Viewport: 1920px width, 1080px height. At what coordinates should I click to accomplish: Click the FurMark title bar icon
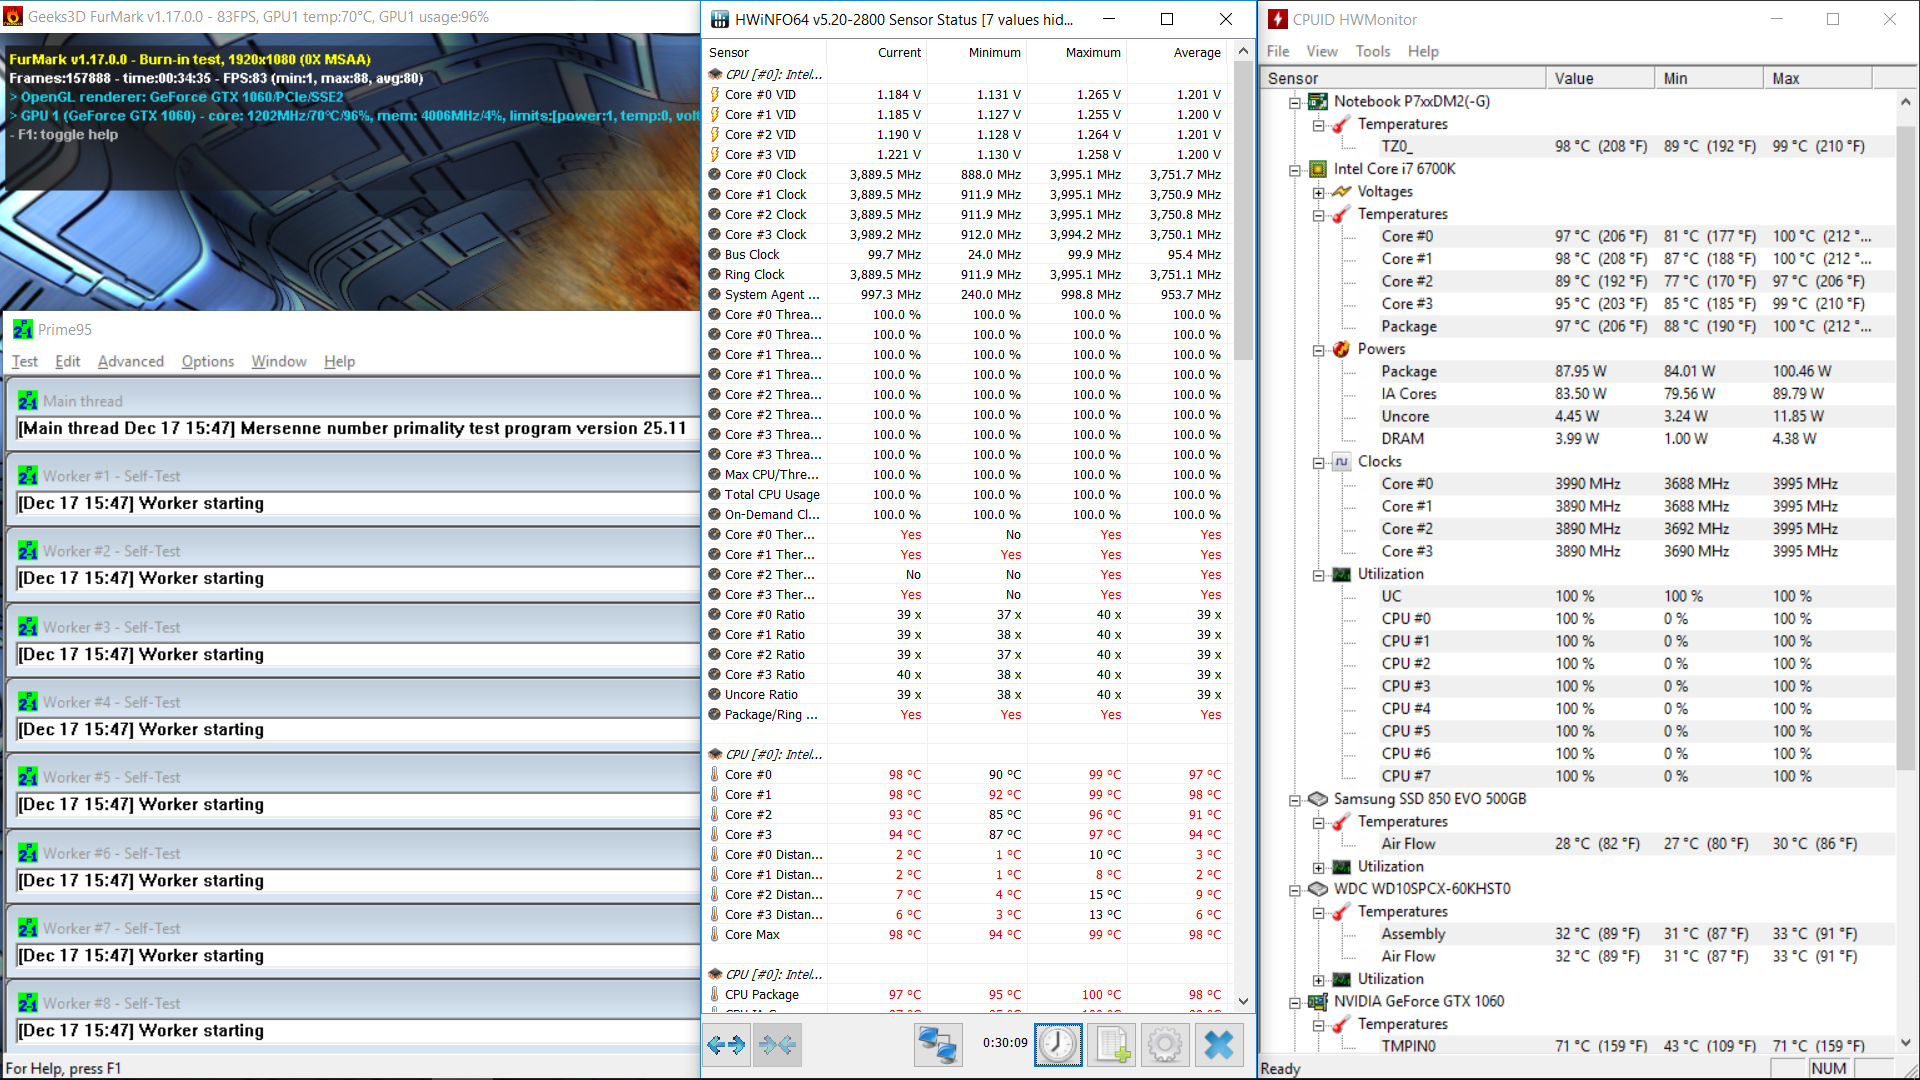tap(13, 17)
